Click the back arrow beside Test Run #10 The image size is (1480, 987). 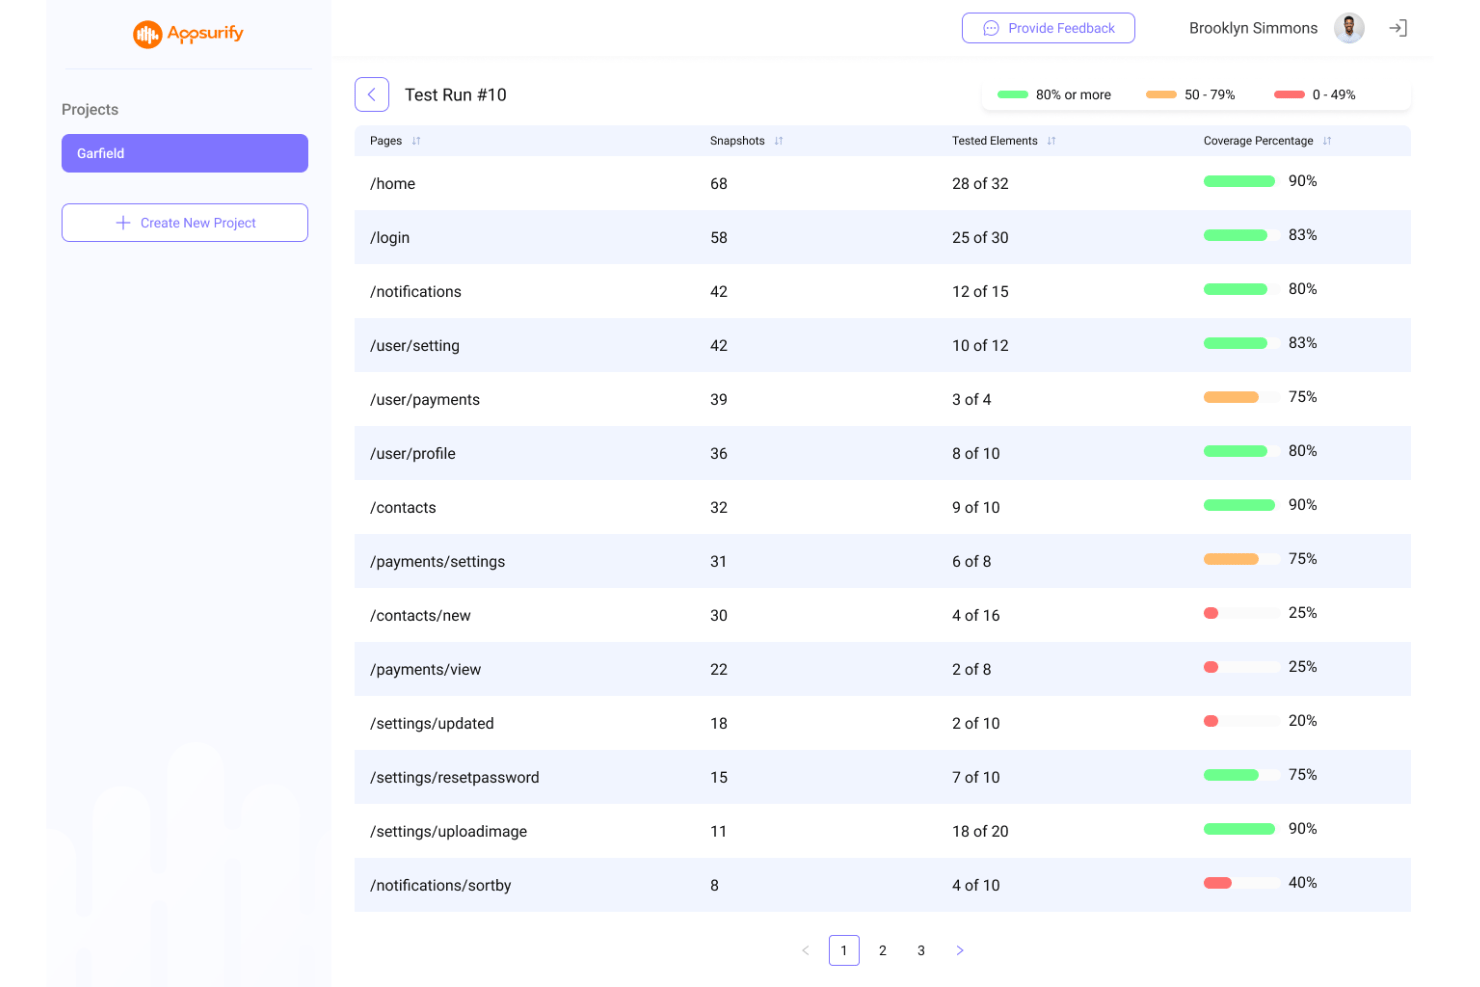(372, 95)
